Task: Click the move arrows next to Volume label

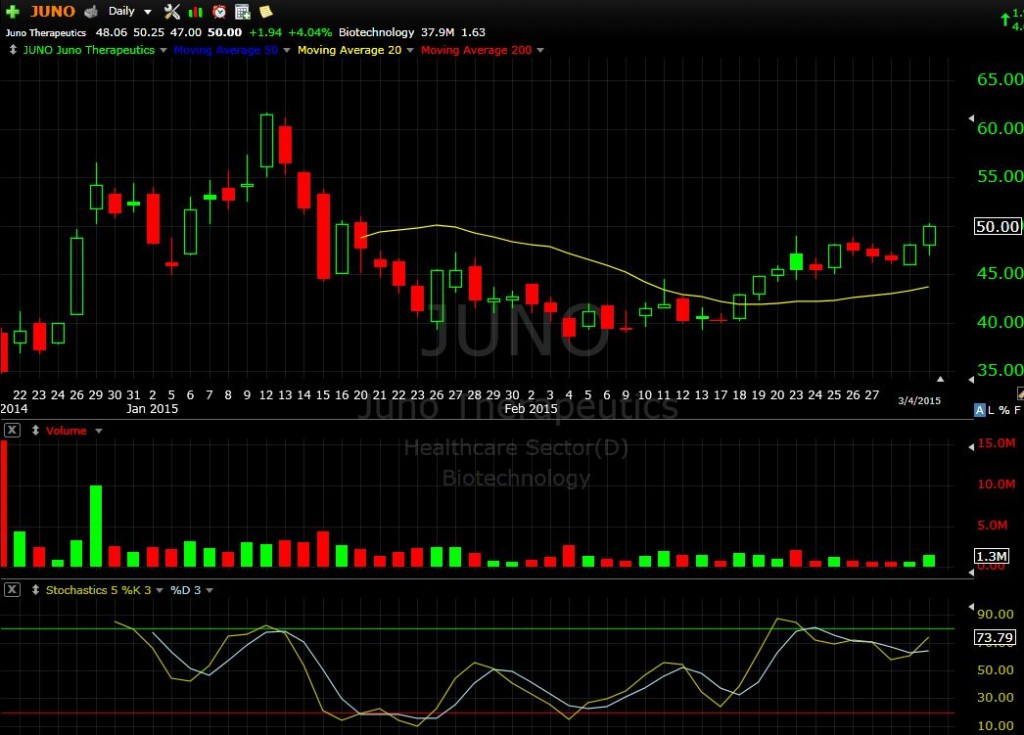Action: (x=35, y=431)
